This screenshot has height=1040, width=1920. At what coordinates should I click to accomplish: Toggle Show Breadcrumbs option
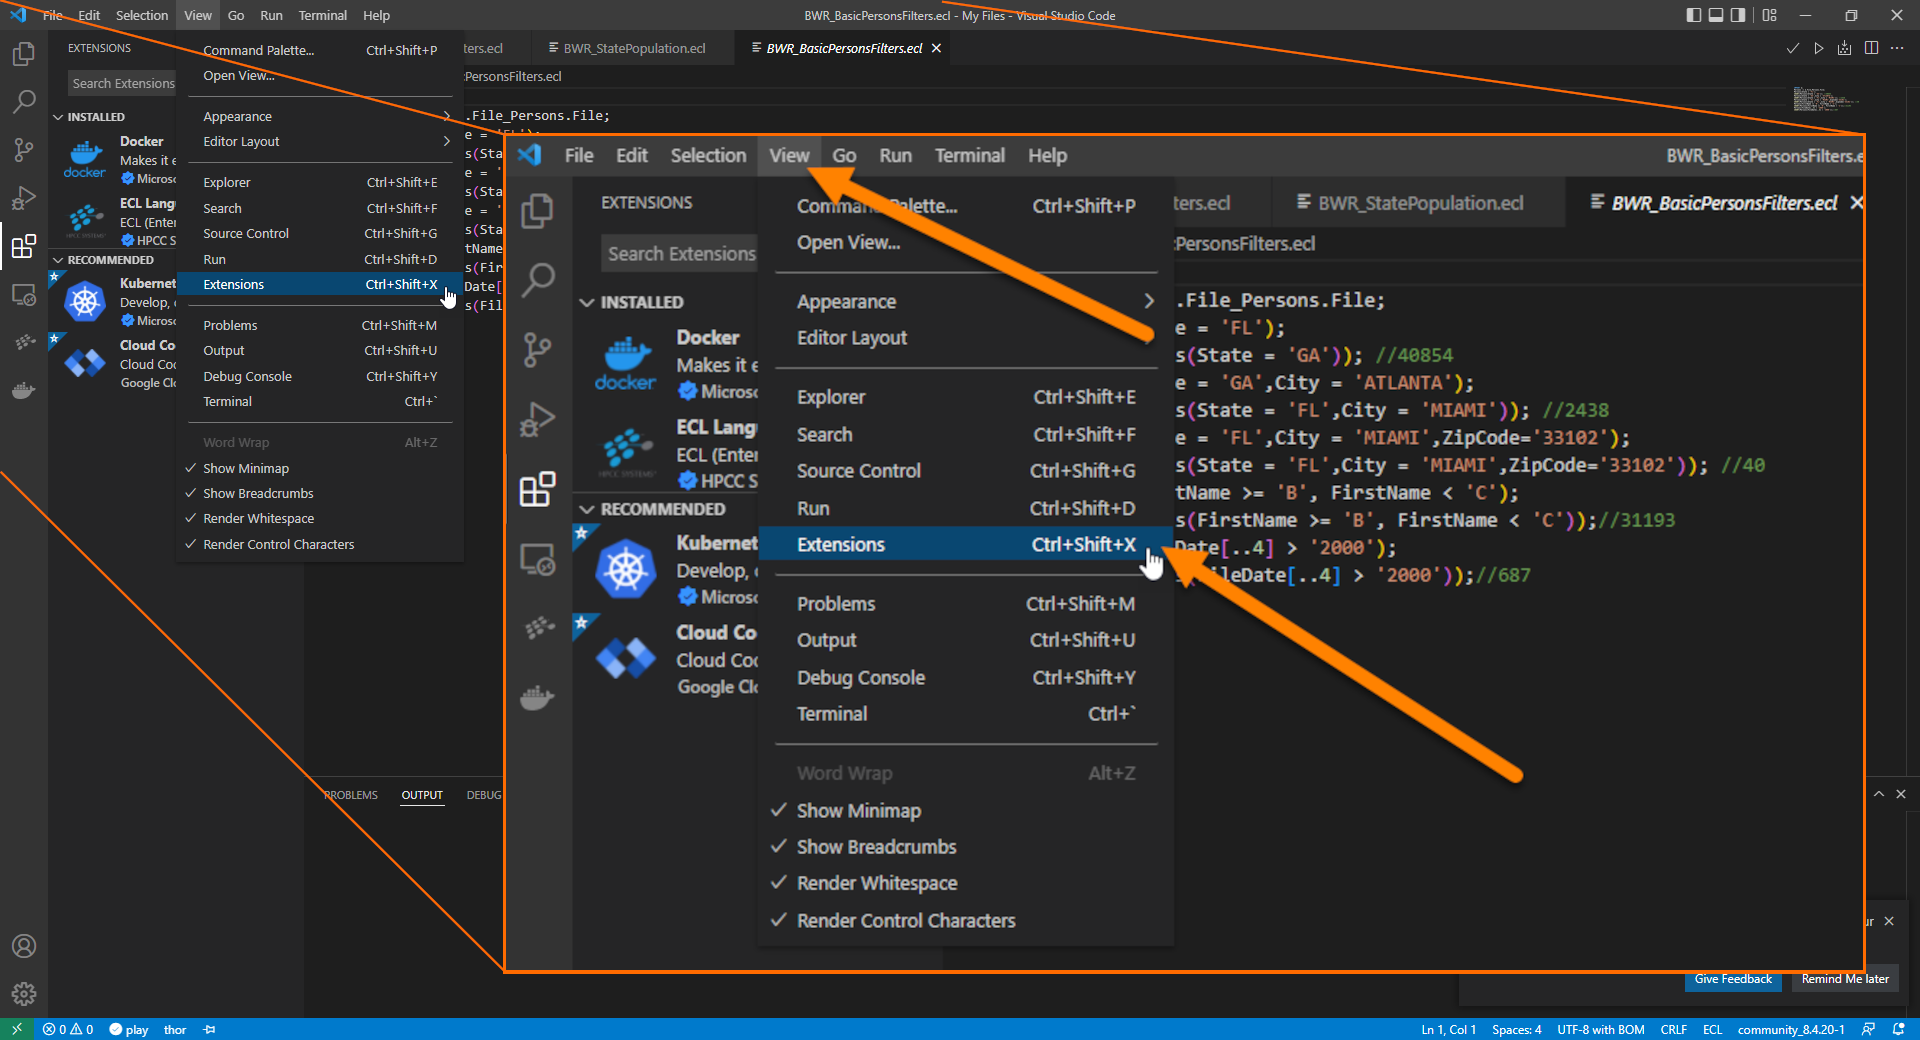[x=258, y=493]
